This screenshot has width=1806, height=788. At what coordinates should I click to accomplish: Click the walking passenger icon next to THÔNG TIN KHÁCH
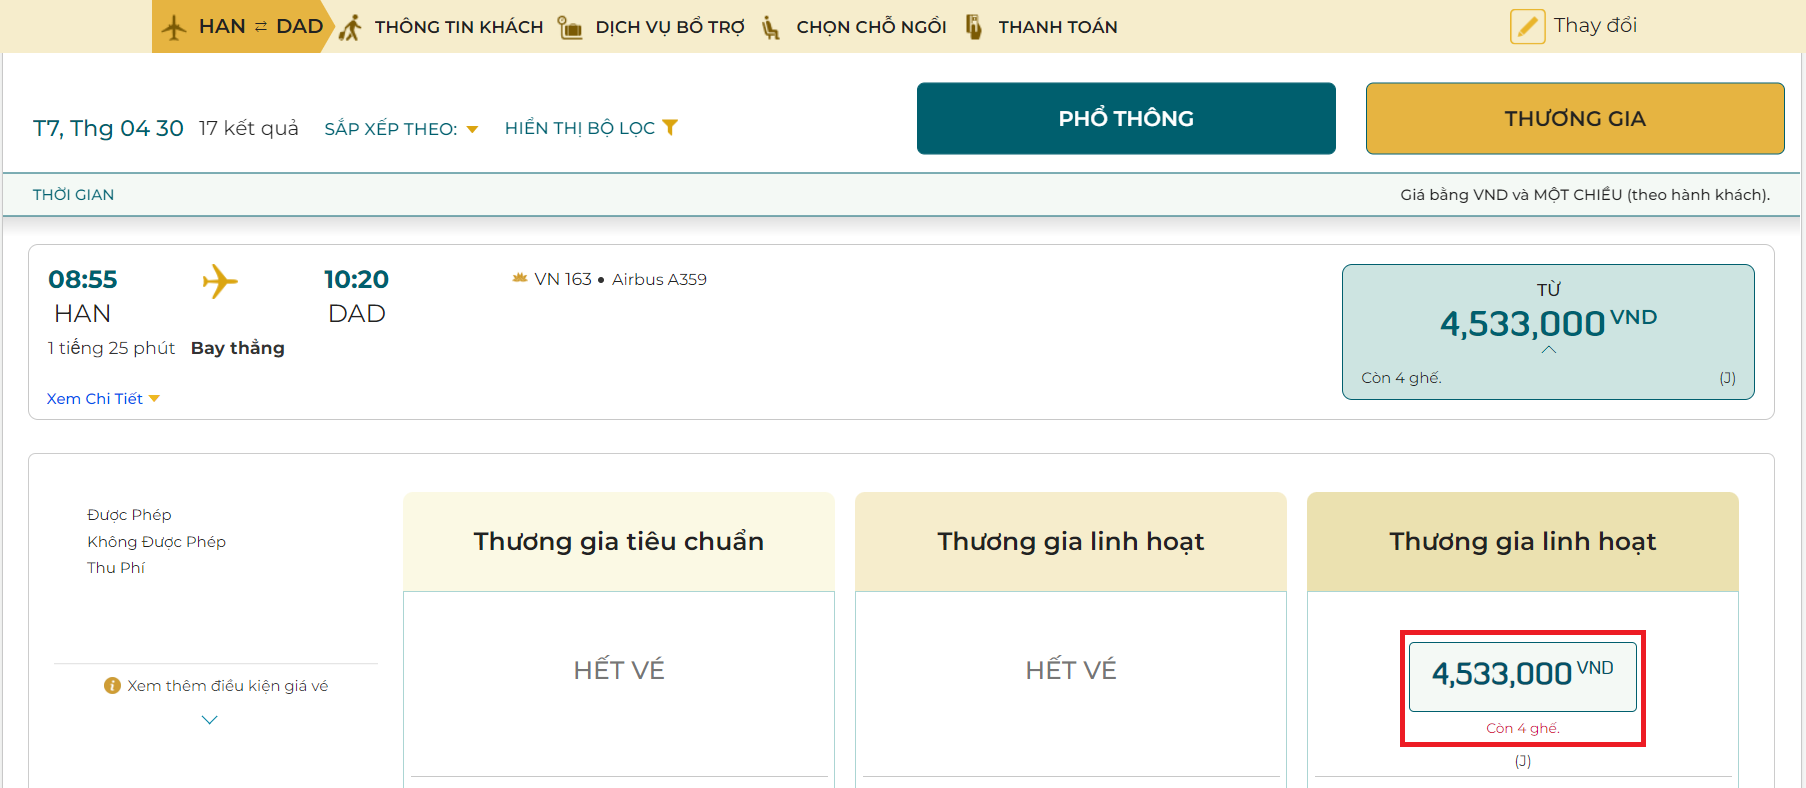(349, 26)
